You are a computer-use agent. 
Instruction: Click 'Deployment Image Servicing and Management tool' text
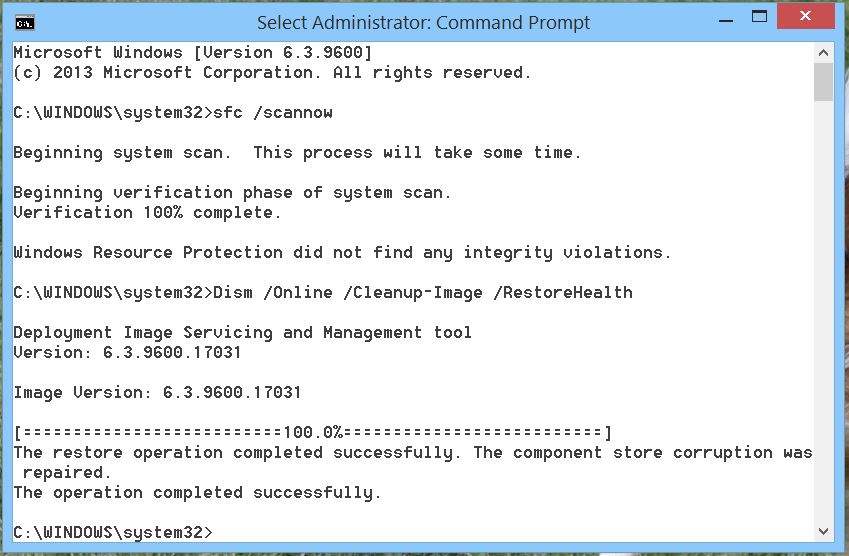(x=242, y=332)
